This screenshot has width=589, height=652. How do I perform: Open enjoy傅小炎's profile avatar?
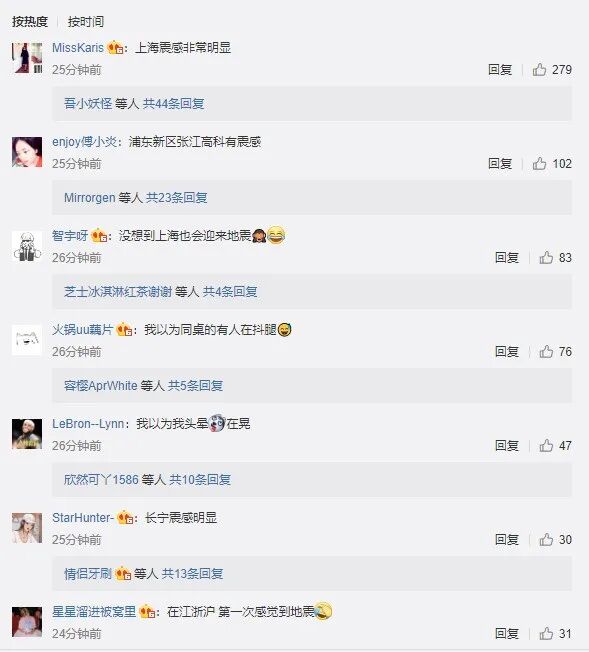click(x=27, y=152)
